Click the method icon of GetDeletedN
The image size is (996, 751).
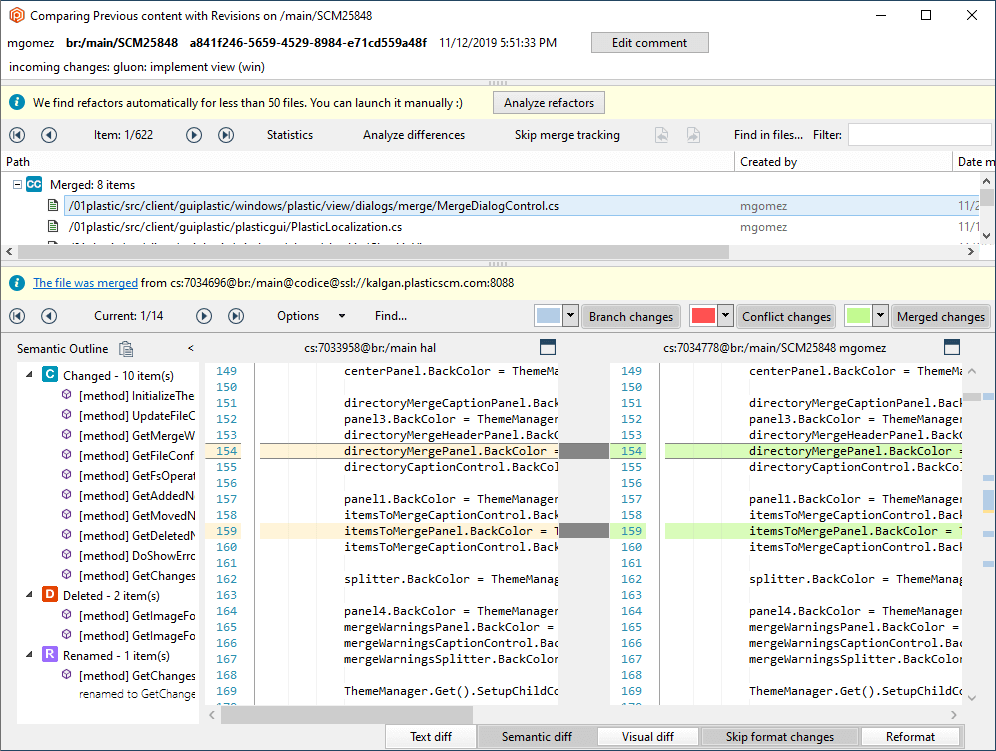point(66,534)
